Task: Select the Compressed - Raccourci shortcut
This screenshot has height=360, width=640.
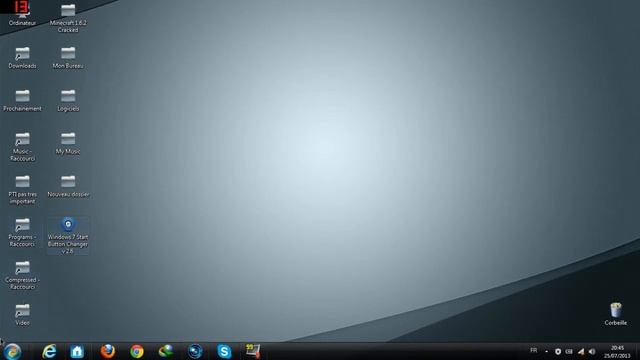Action: (22, 275)
